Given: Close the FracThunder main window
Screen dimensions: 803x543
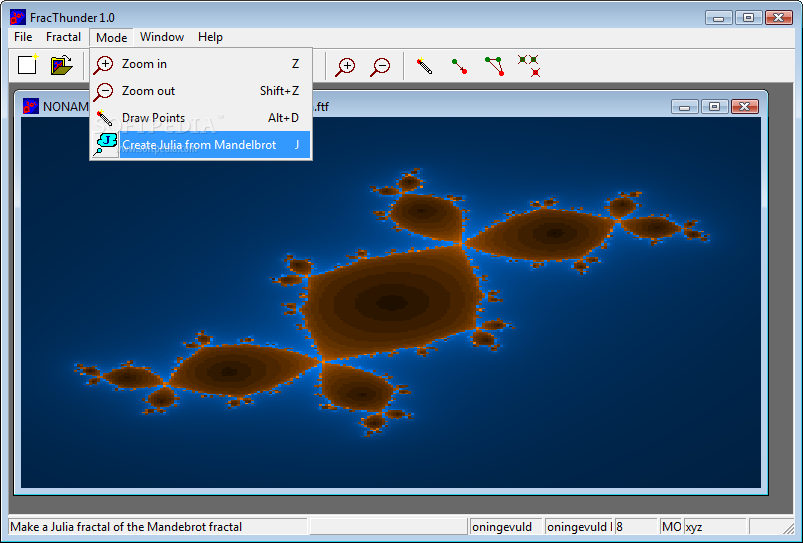Looking at the screenshot, I should point(779,17).
